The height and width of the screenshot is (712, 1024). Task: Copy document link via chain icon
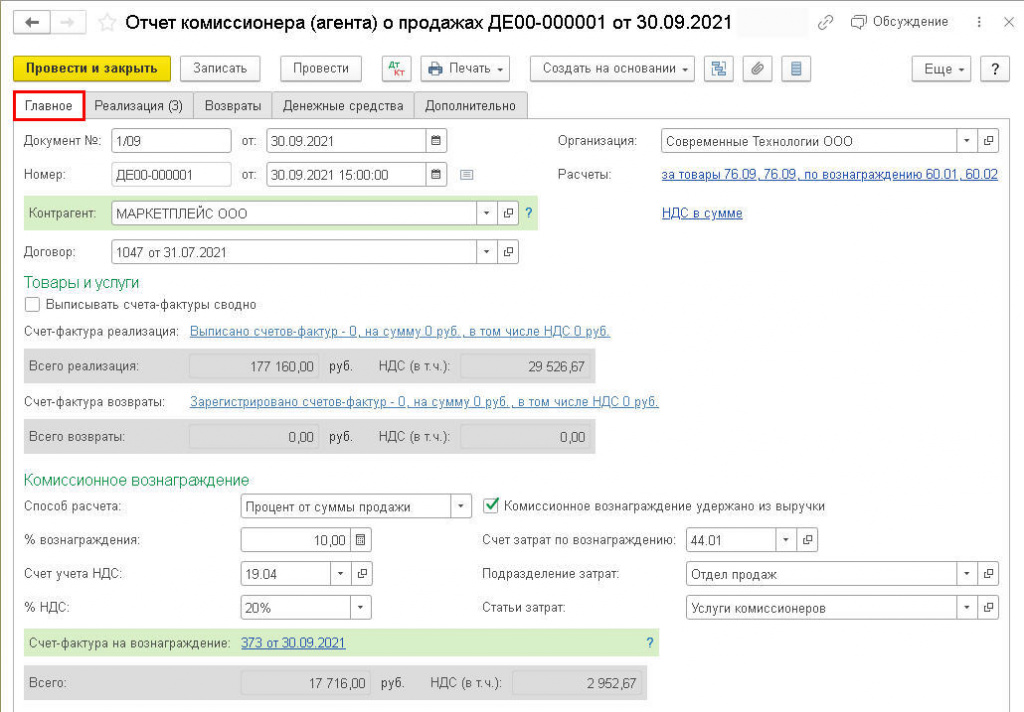click(825, 22)
